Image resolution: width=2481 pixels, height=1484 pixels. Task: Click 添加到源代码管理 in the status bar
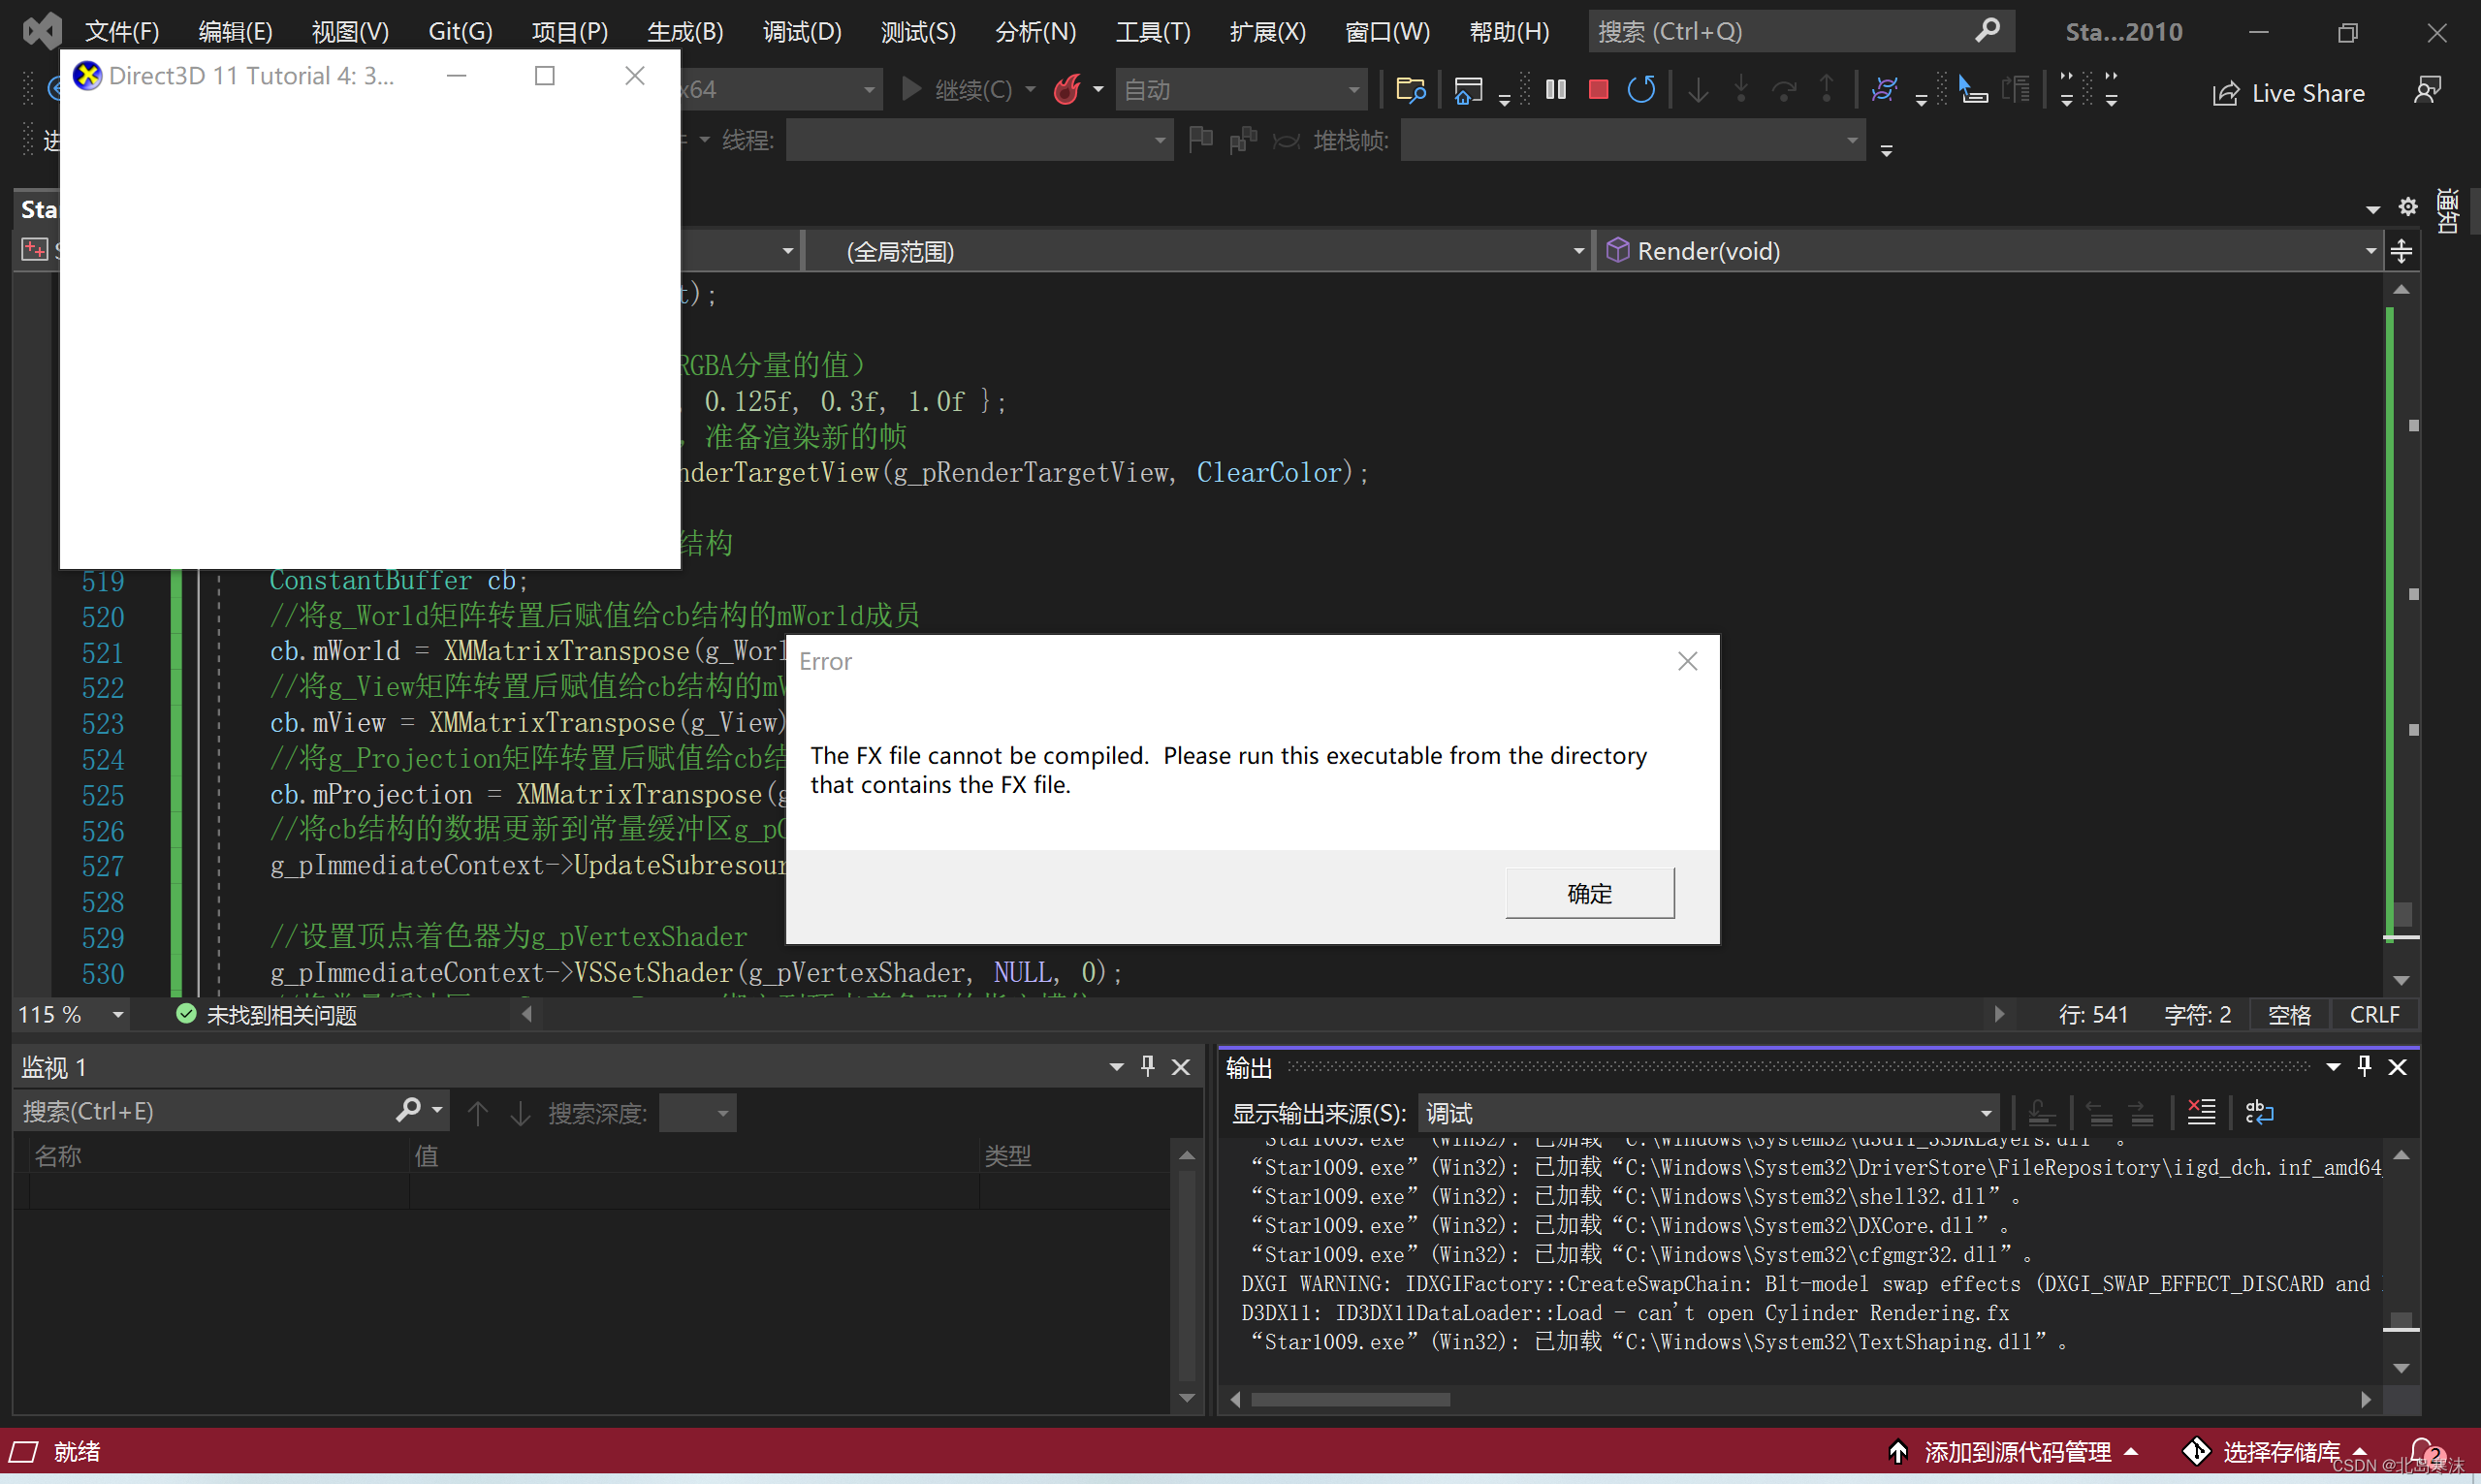2013,1452
